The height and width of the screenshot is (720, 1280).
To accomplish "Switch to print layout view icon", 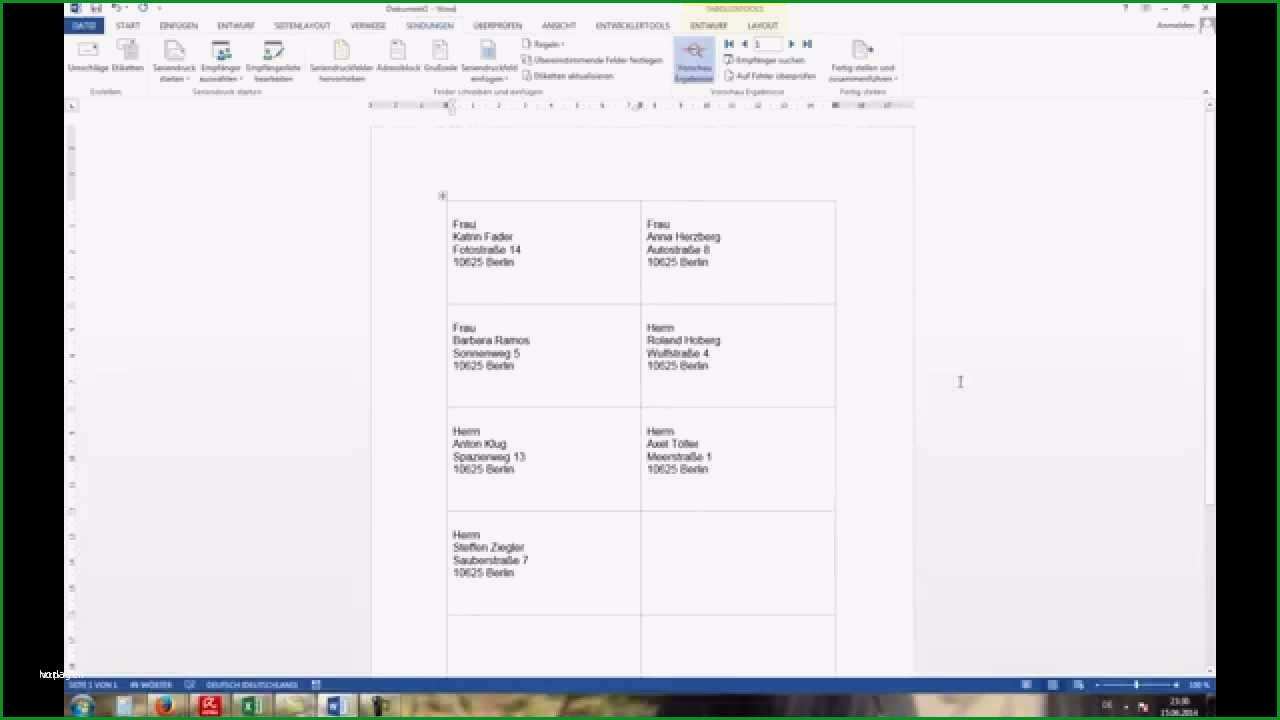I will coord(1052,685).
